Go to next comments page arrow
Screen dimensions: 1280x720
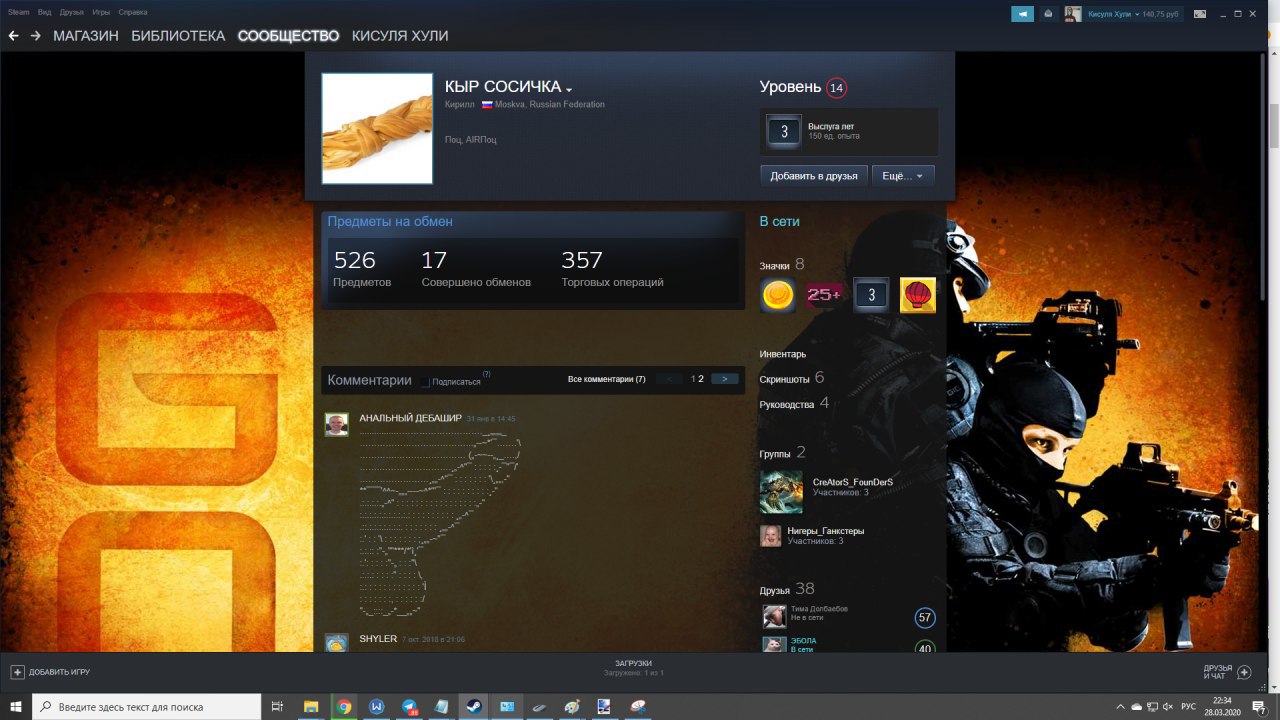725,379
